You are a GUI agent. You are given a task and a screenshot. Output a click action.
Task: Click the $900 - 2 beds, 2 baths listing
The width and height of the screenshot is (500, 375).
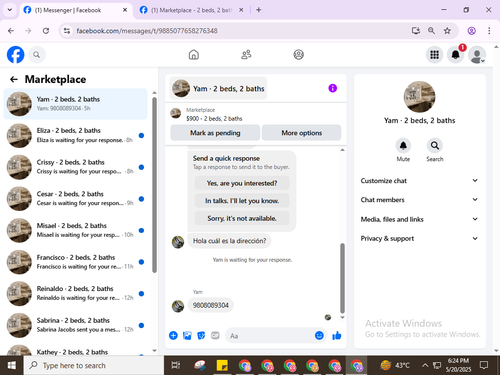(x=214, y=119)
